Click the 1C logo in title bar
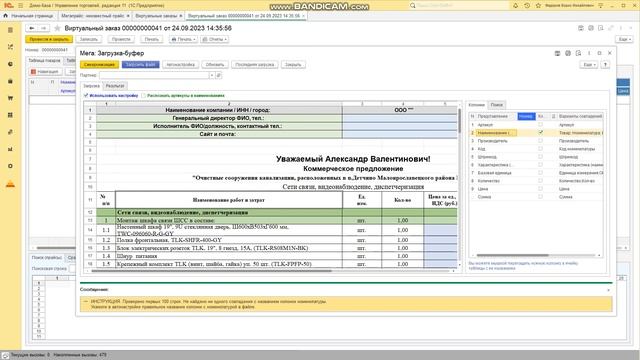Image resolution: width=640 pixels, height=360 pixels. (9, 5)
